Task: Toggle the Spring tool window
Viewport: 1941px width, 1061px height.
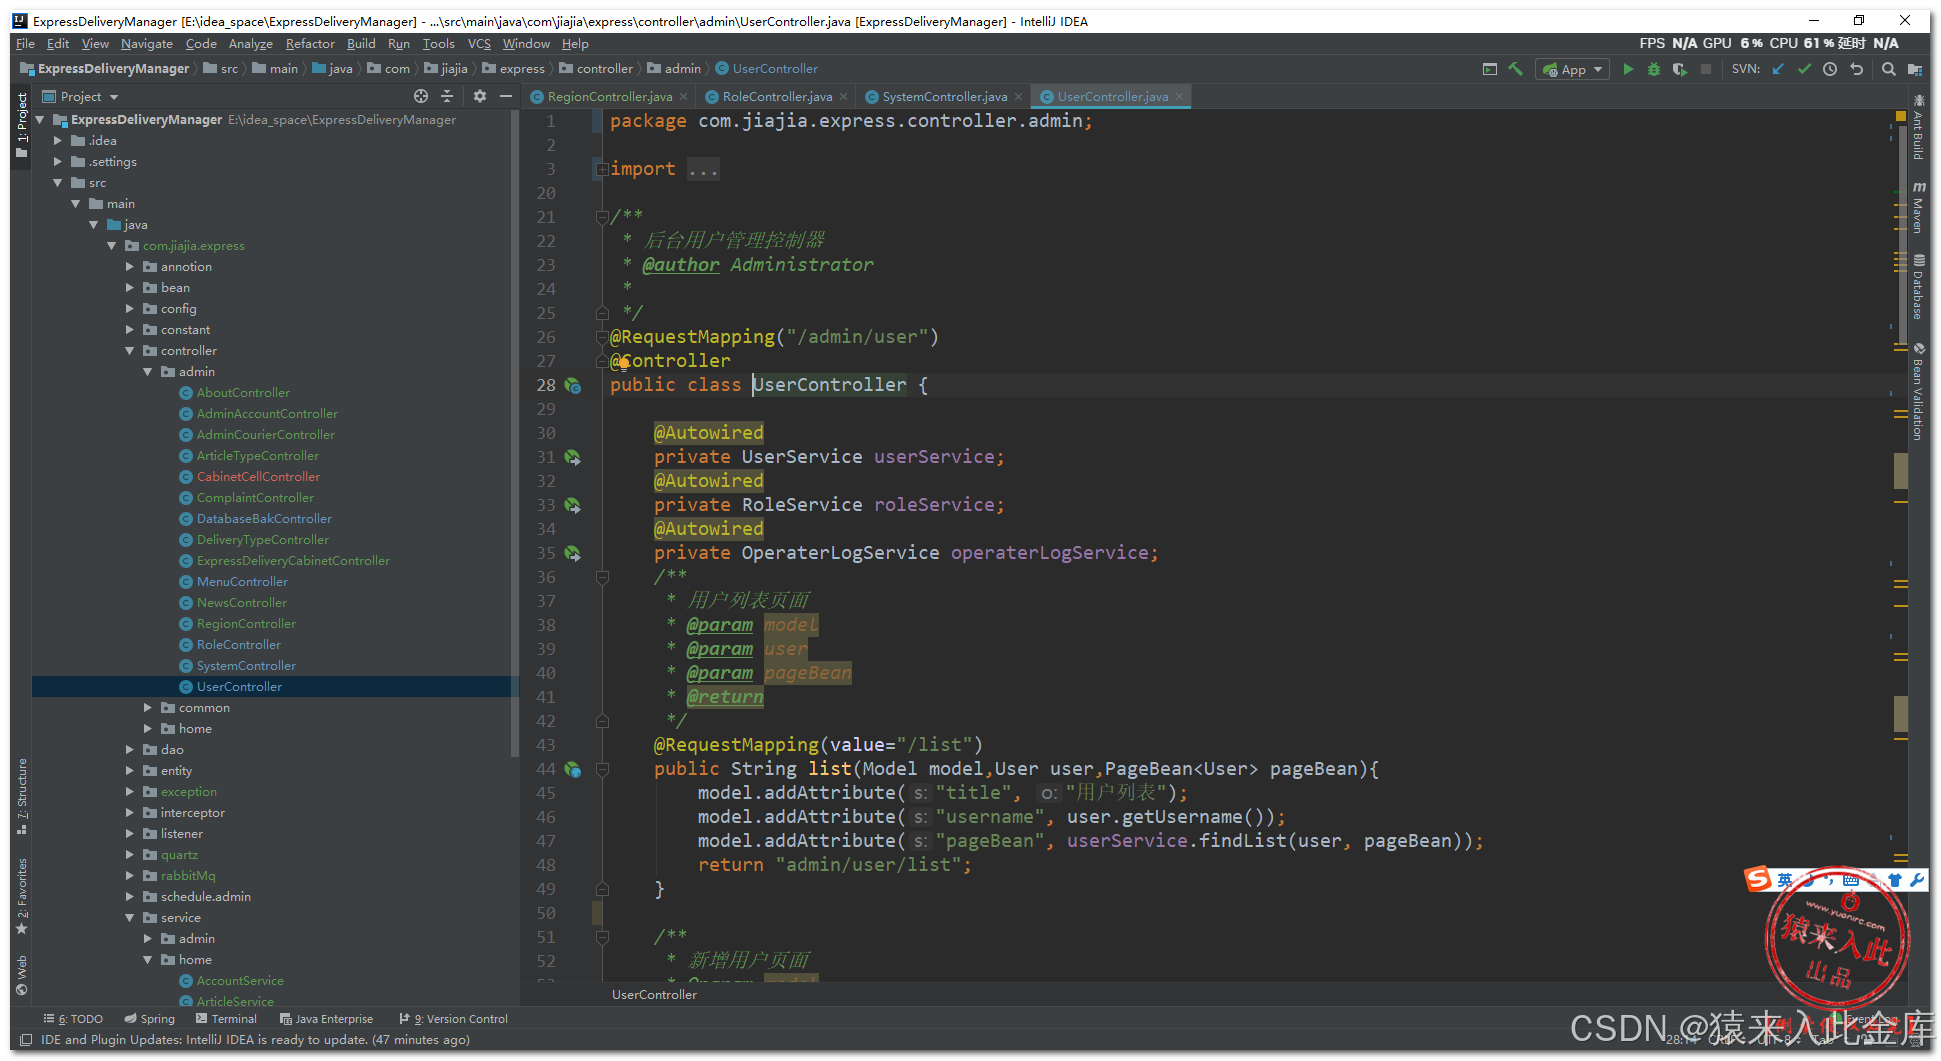Action: [149, 1019]
